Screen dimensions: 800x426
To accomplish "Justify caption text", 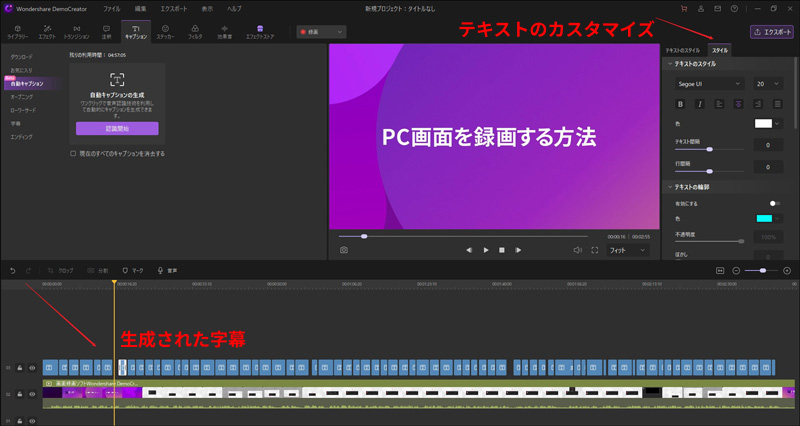I will (x=777, y=104).
